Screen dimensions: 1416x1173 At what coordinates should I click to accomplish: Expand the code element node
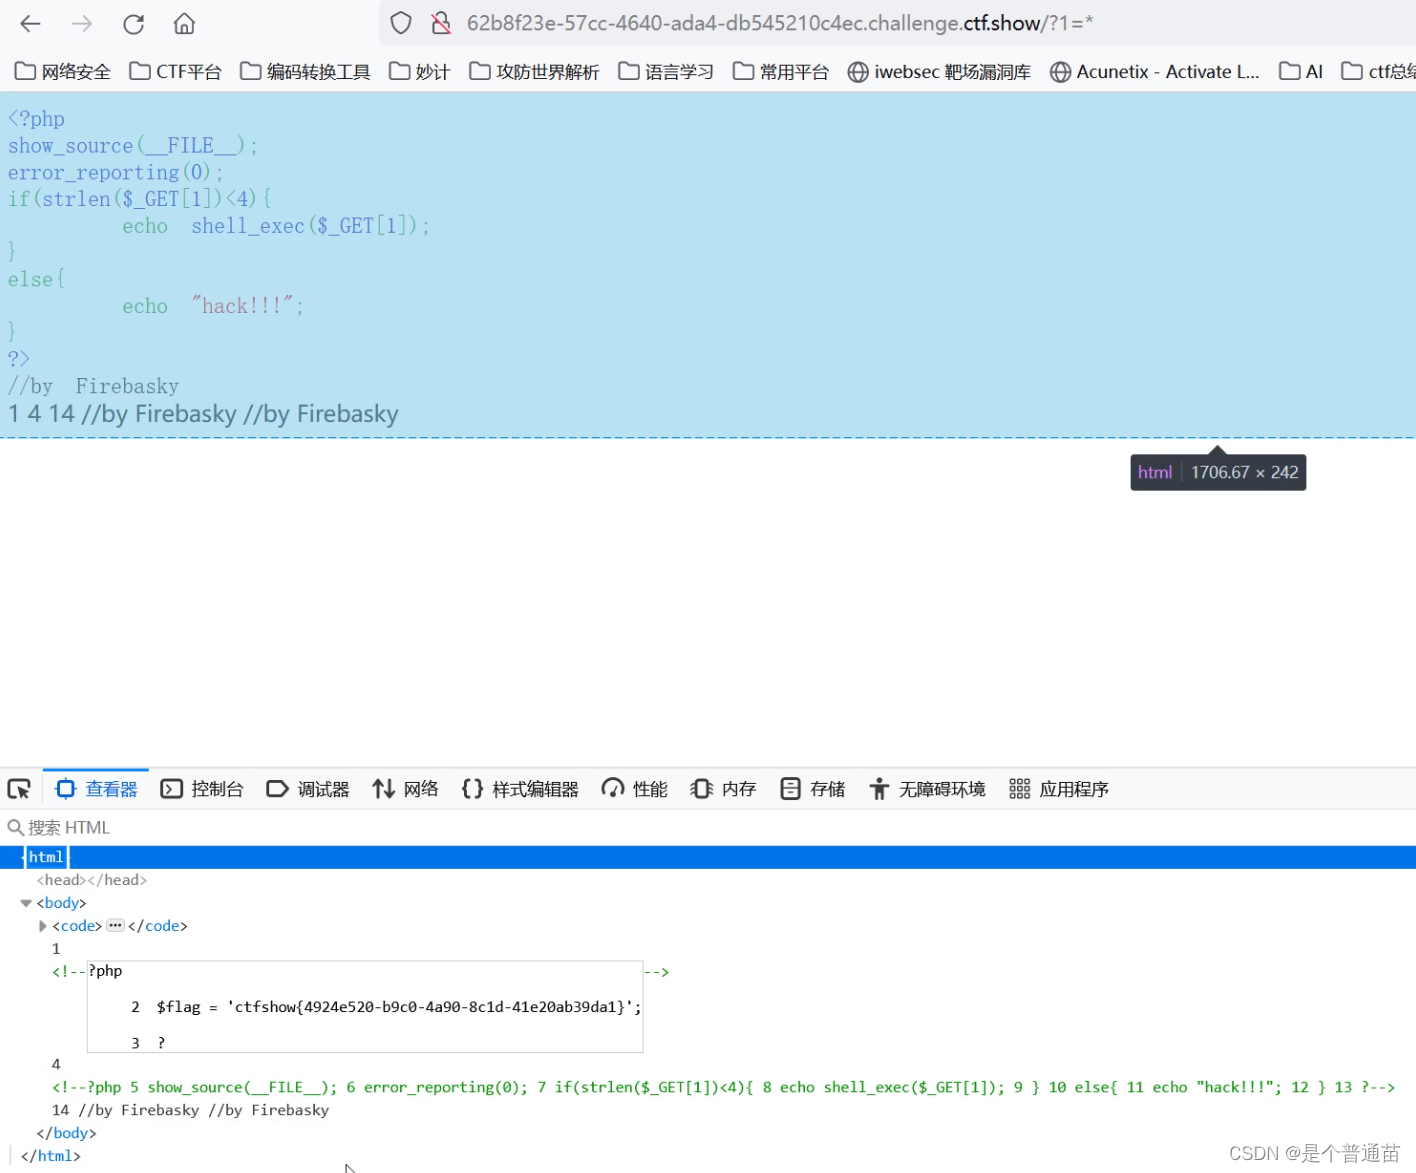click(x=42, y=926)
